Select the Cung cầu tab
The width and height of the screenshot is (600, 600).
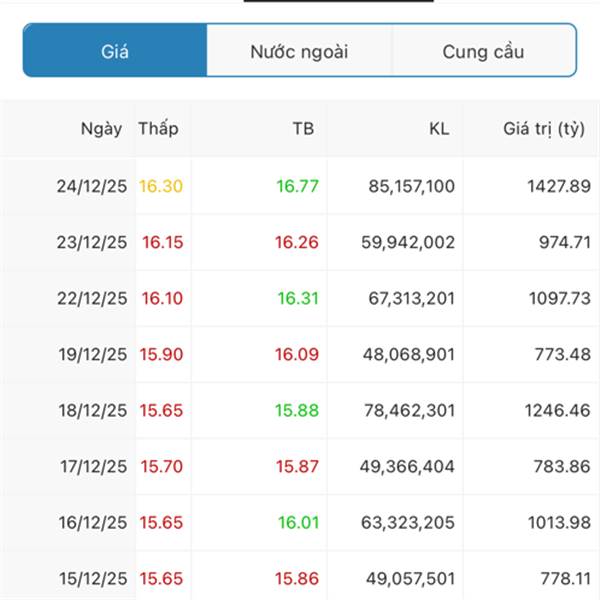tap(483, 51)
